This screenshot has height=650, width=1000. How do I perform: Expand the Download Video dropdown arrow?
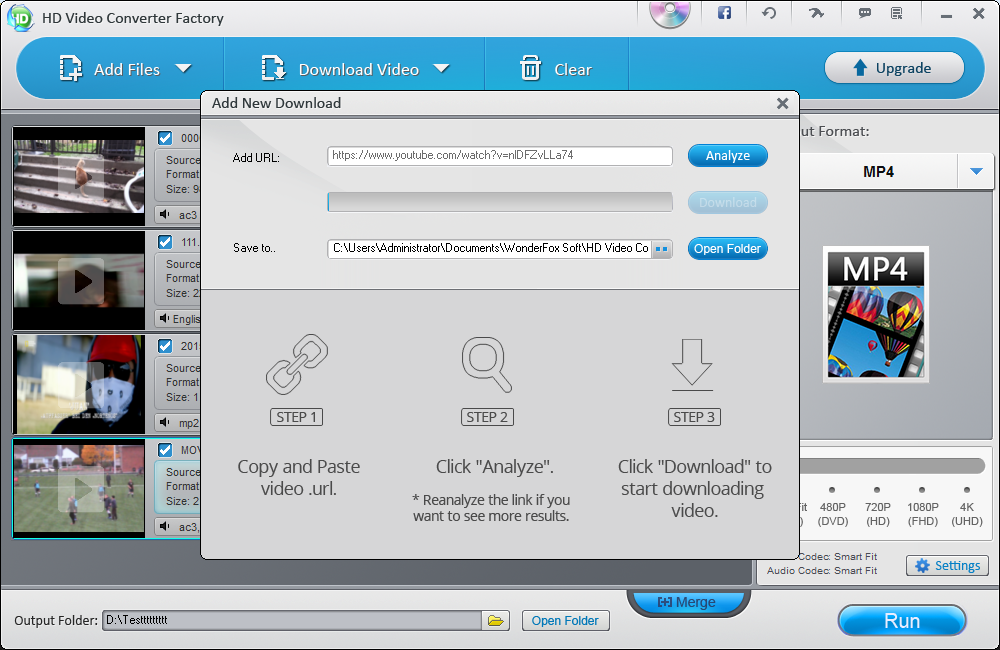point(441,68)
